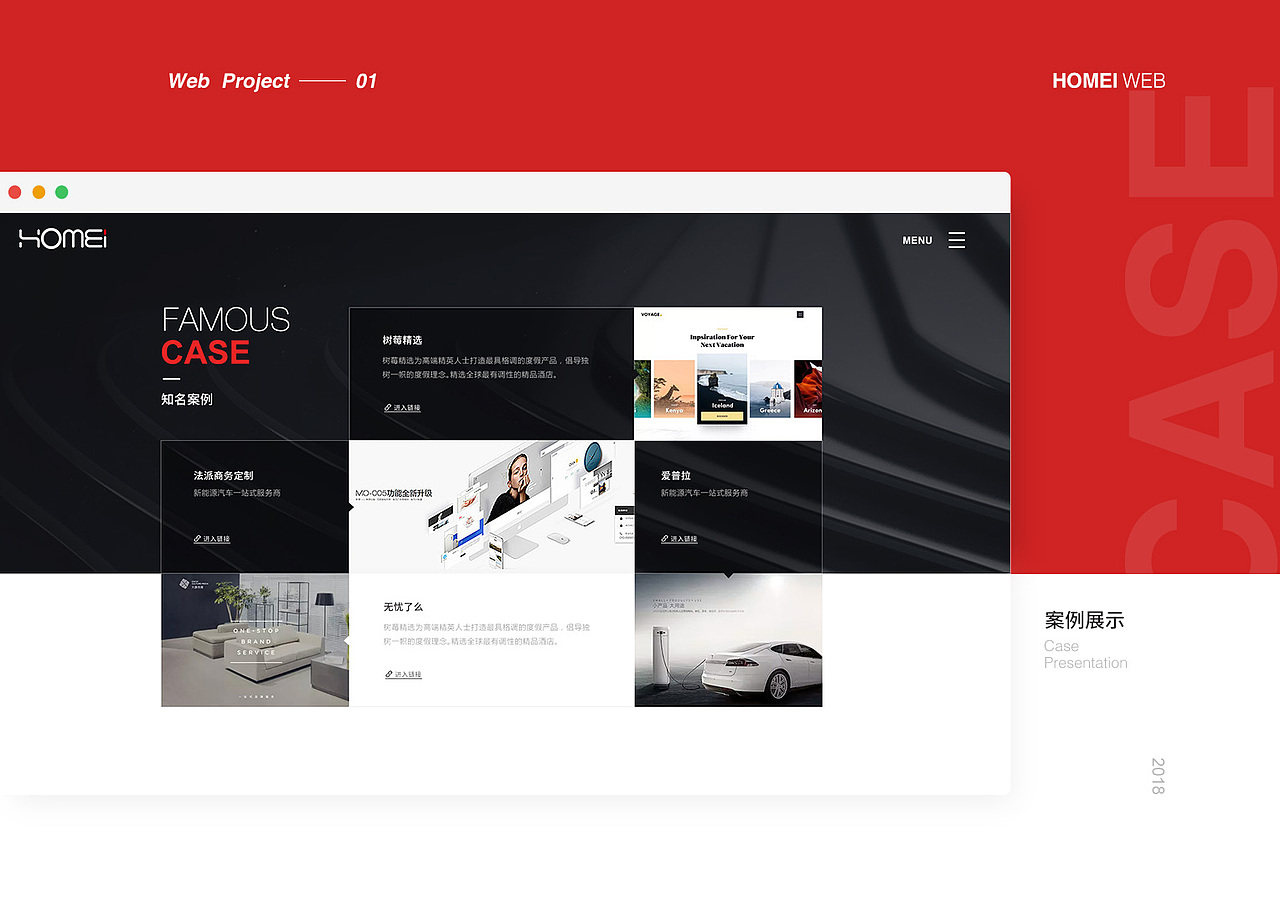Click the HOMEi logo
The width and height of the screenshot is (1280, 905).
coord(63,238)
